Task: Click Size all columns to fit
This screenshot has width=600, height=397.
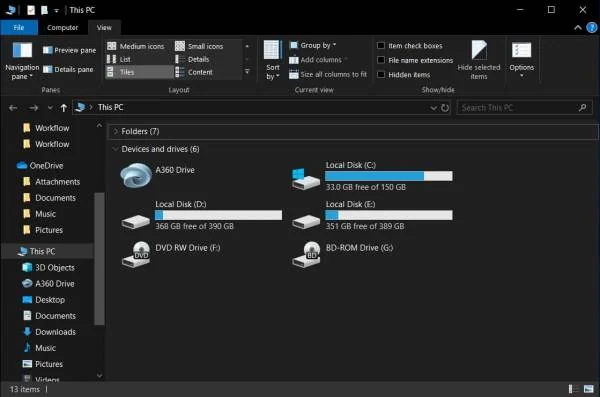Action: pyautogui.click(x=328, y=74)
